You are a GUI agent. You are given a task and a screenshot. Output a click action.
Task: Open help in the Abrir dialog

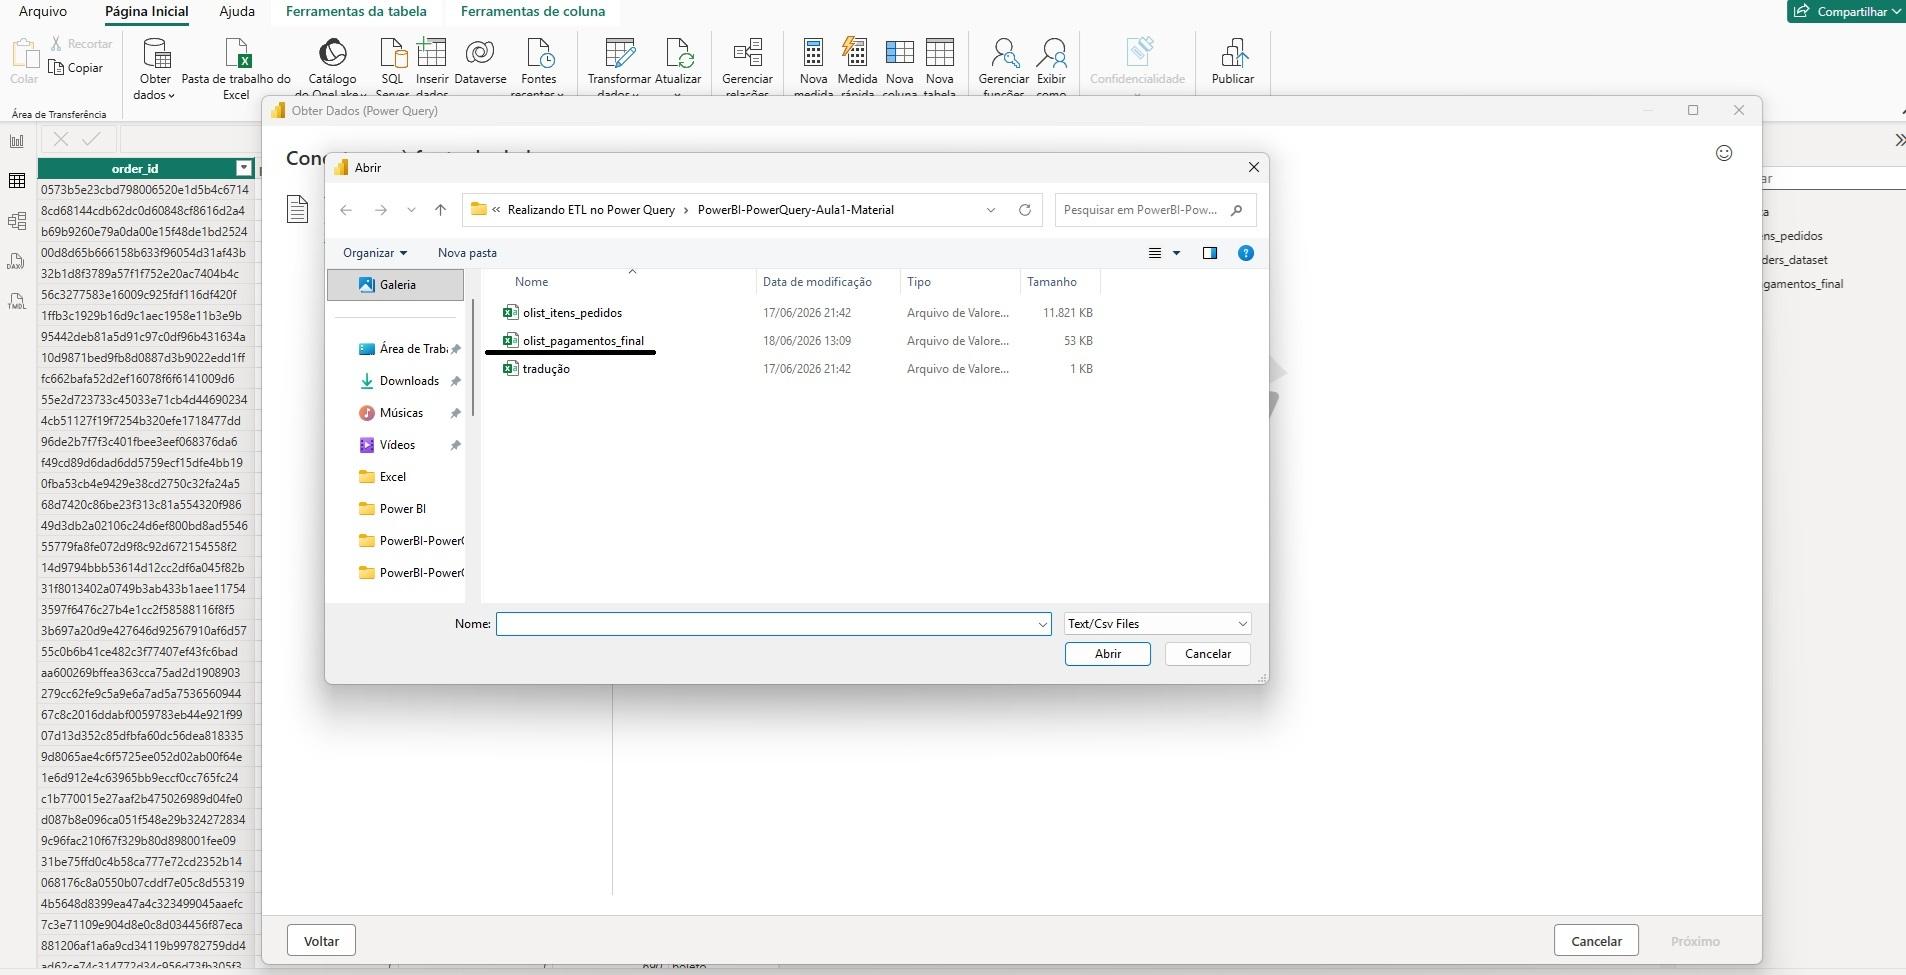coord(1246,253)
